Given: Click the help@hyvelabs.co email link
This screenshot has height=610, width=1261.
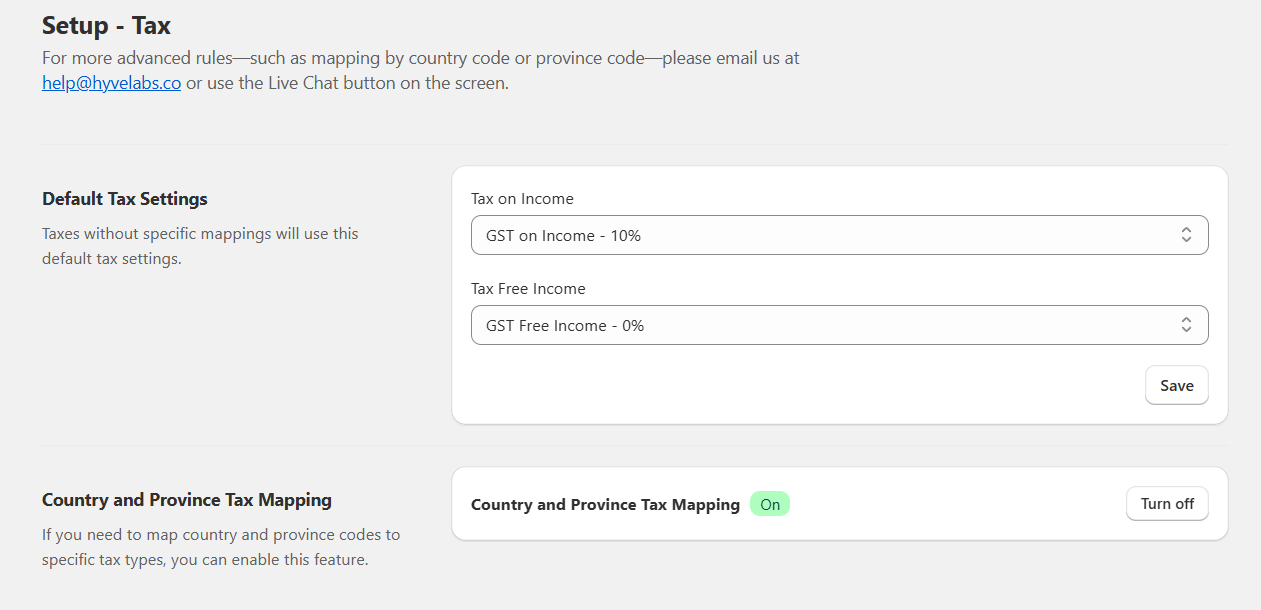Looking at the screenshot, I should click(111, 83).
